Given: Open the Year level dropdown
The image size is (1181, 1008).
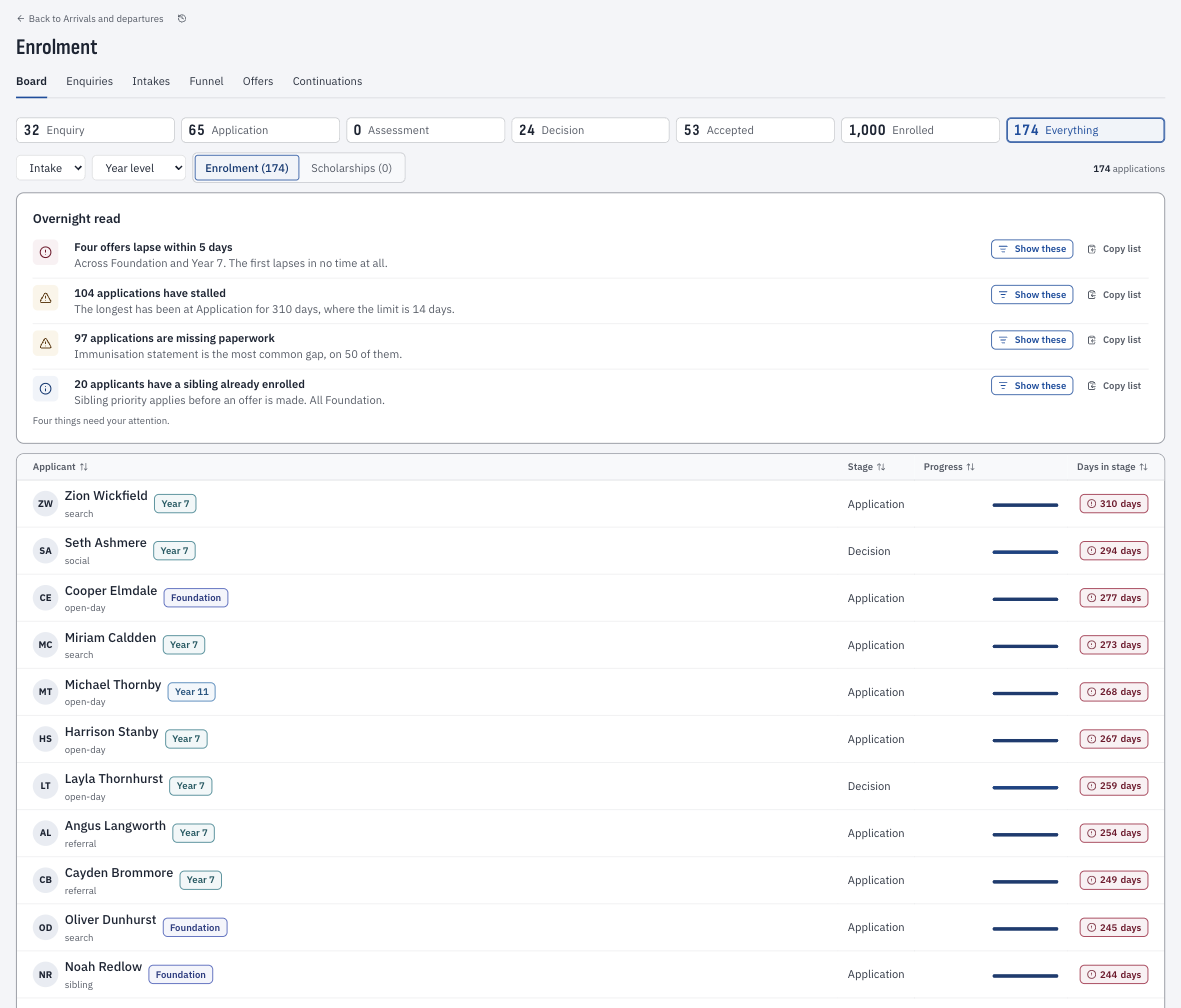Looking at the screenshot, I should click(x=139, y=168).
